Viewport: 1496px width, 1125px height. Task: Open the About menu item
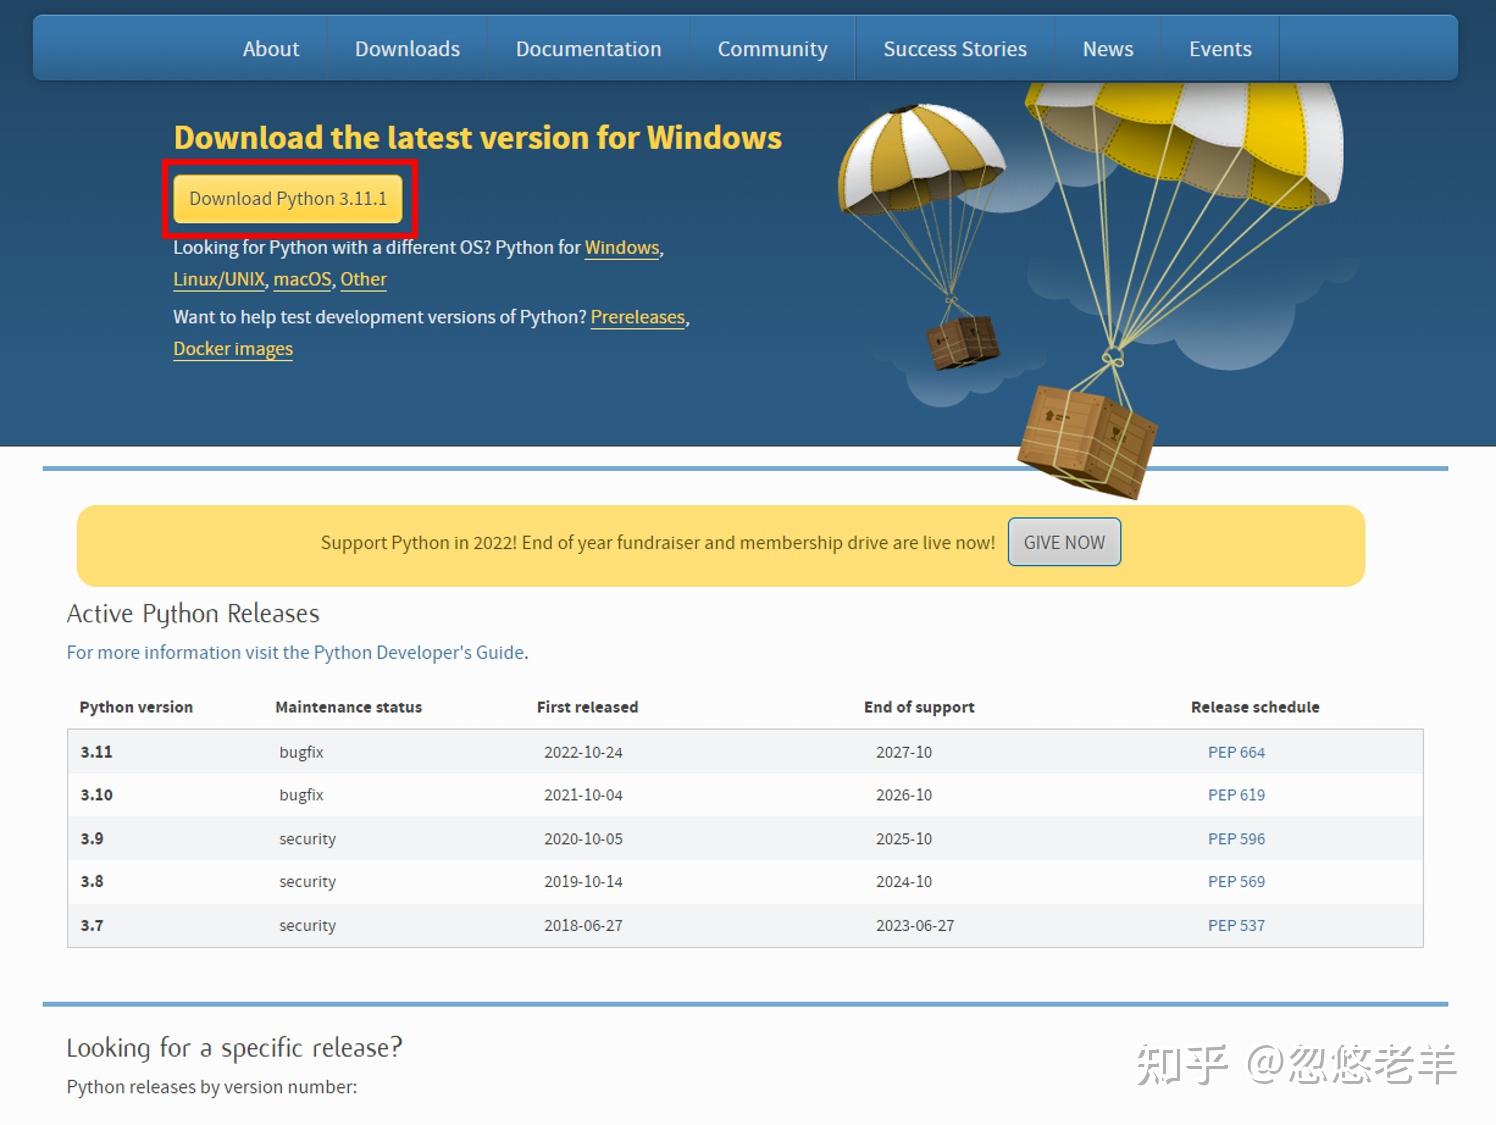270,49
